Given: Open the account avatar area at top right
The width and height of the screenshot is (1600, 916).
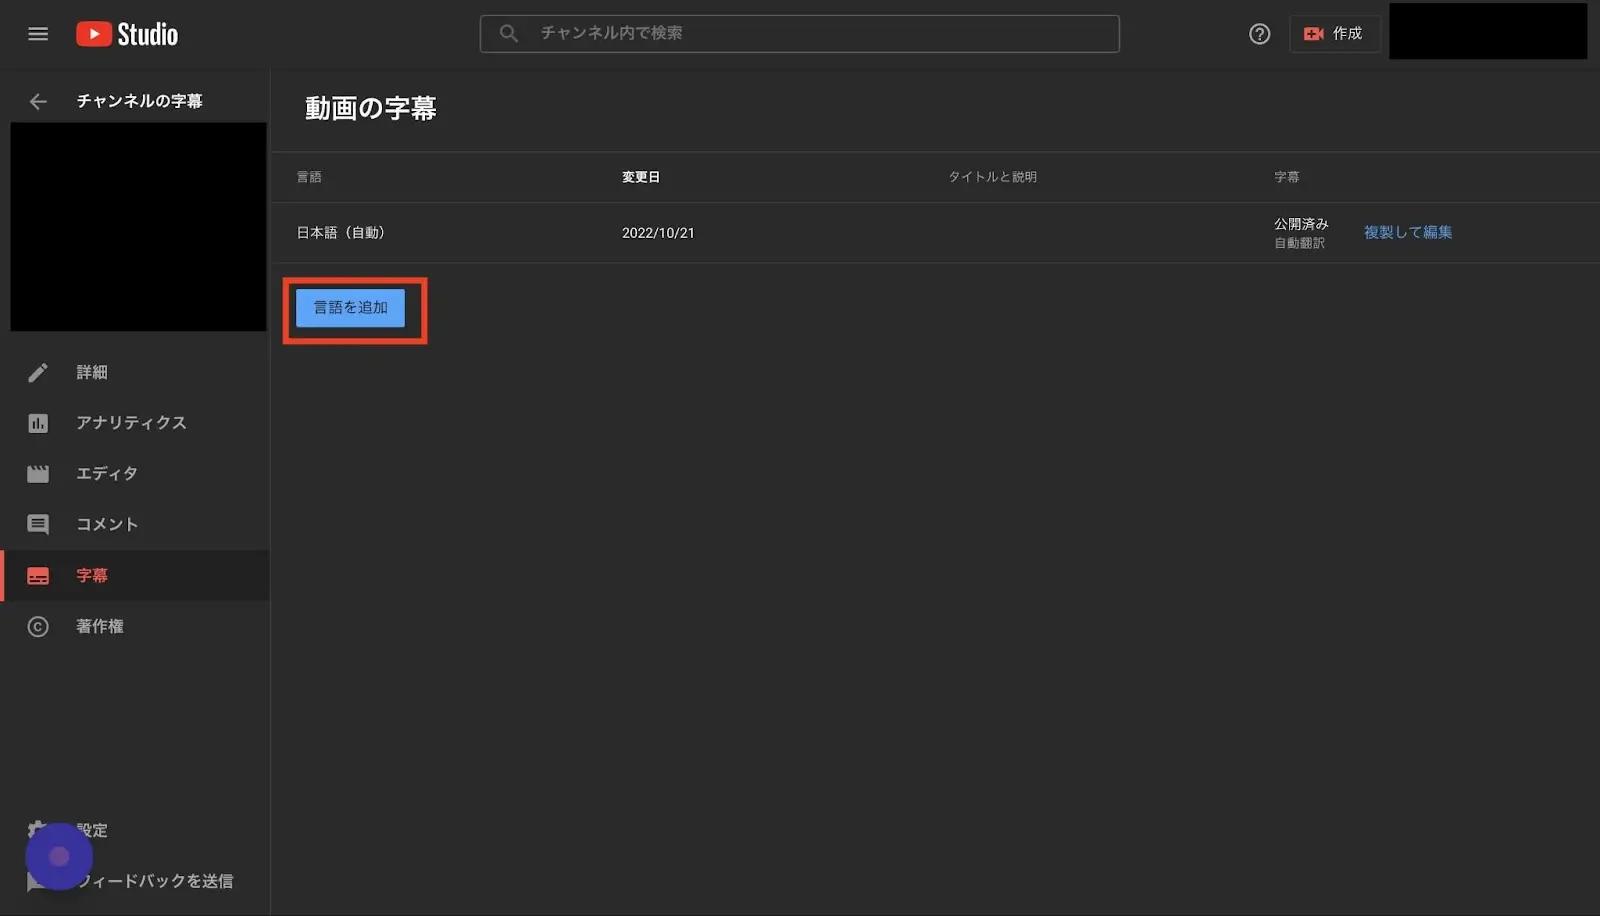Looking at the screenshot, I should [1488, 31].
